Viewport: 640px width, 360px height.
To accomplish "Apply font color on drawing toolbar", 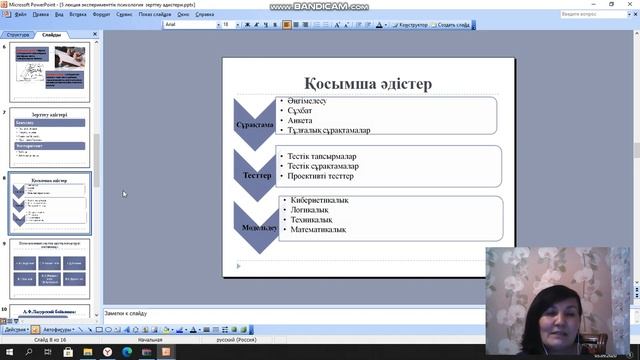I will click(x=193, y=329).
